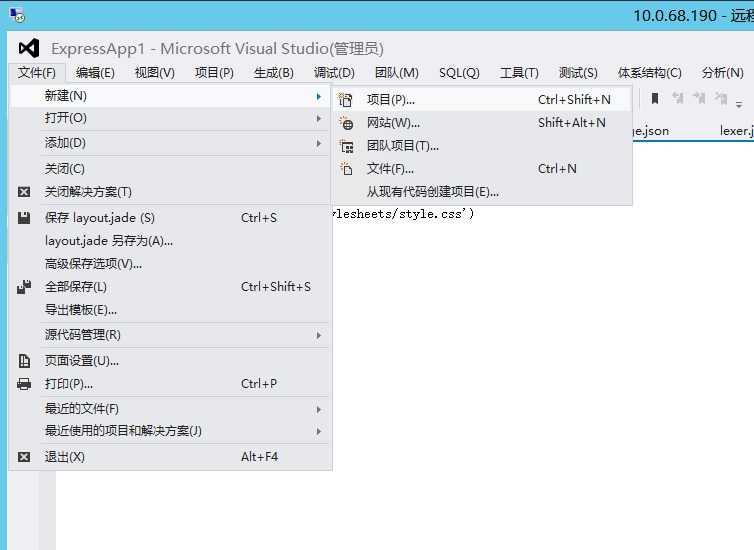Screen dimensions: 754x550
Task: Select 保存 layout.jade (S) entry
Action: (x=171, y=218)
